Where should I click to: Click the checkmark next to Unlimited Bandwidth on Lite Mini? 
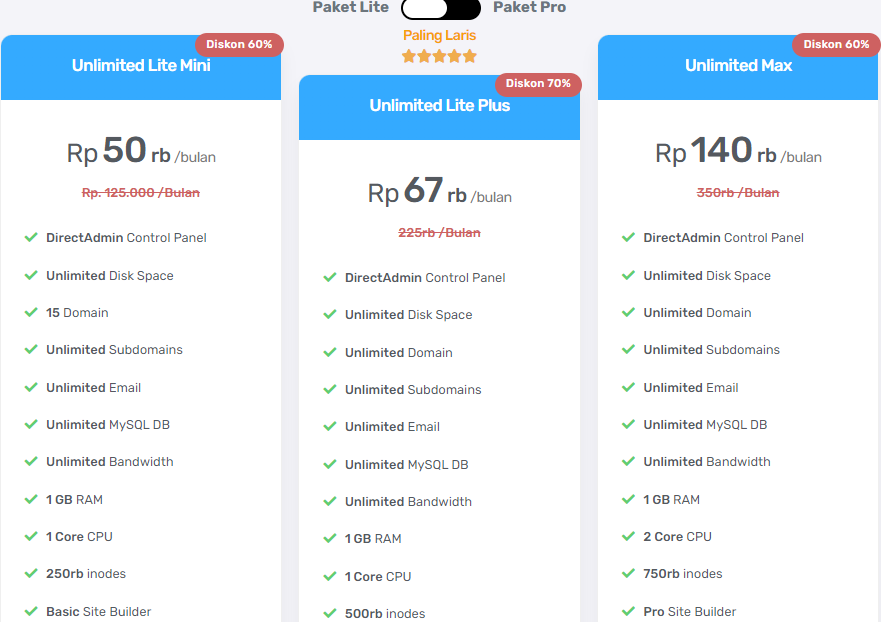coord(29,462)
